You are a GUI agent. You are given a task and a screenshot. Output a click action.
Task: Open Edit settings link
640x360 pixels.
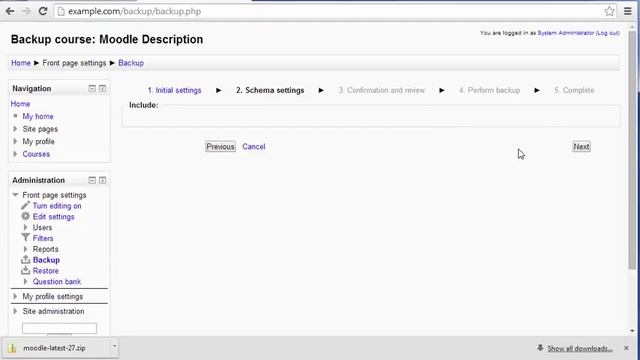53,217
